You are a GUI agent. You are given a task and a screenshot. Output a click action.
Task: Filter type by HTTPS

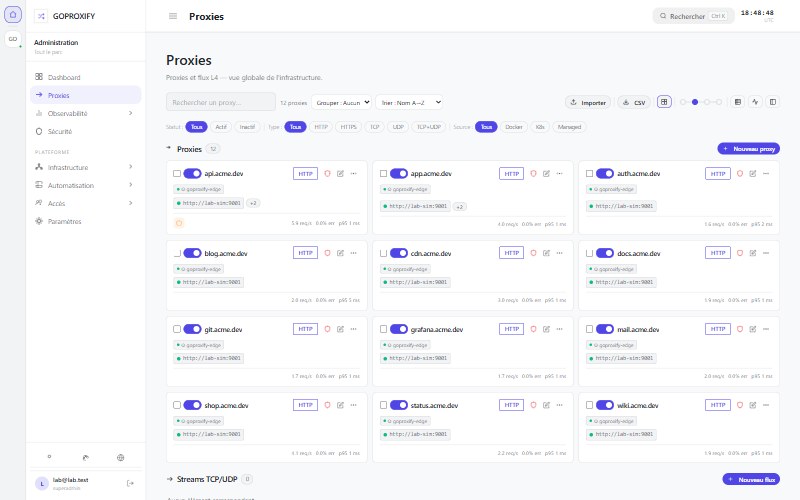pyautogui.click(x=348, y=127)
